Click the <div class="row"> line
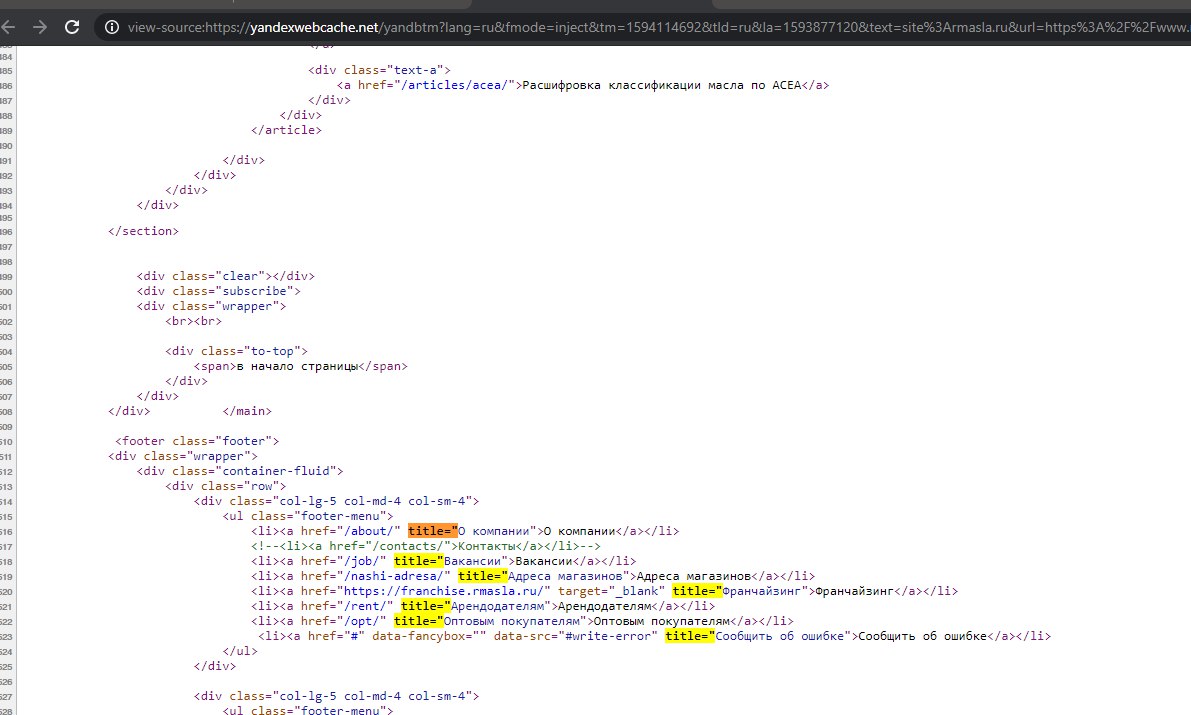Image resolution: width=1191 pixels, height=715 pixels. [x=226, y=486]
